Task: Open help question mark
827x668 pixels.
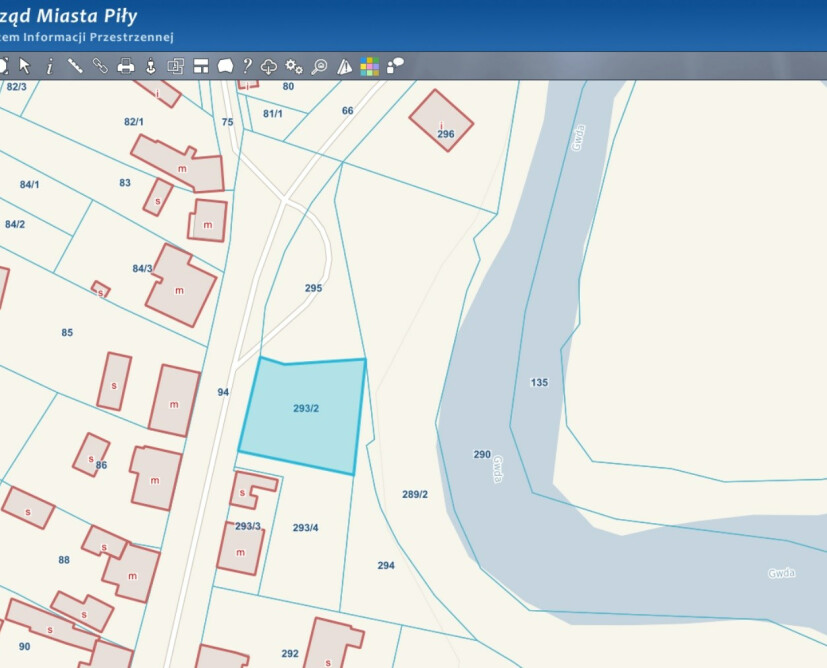Action: coord(247,66)
